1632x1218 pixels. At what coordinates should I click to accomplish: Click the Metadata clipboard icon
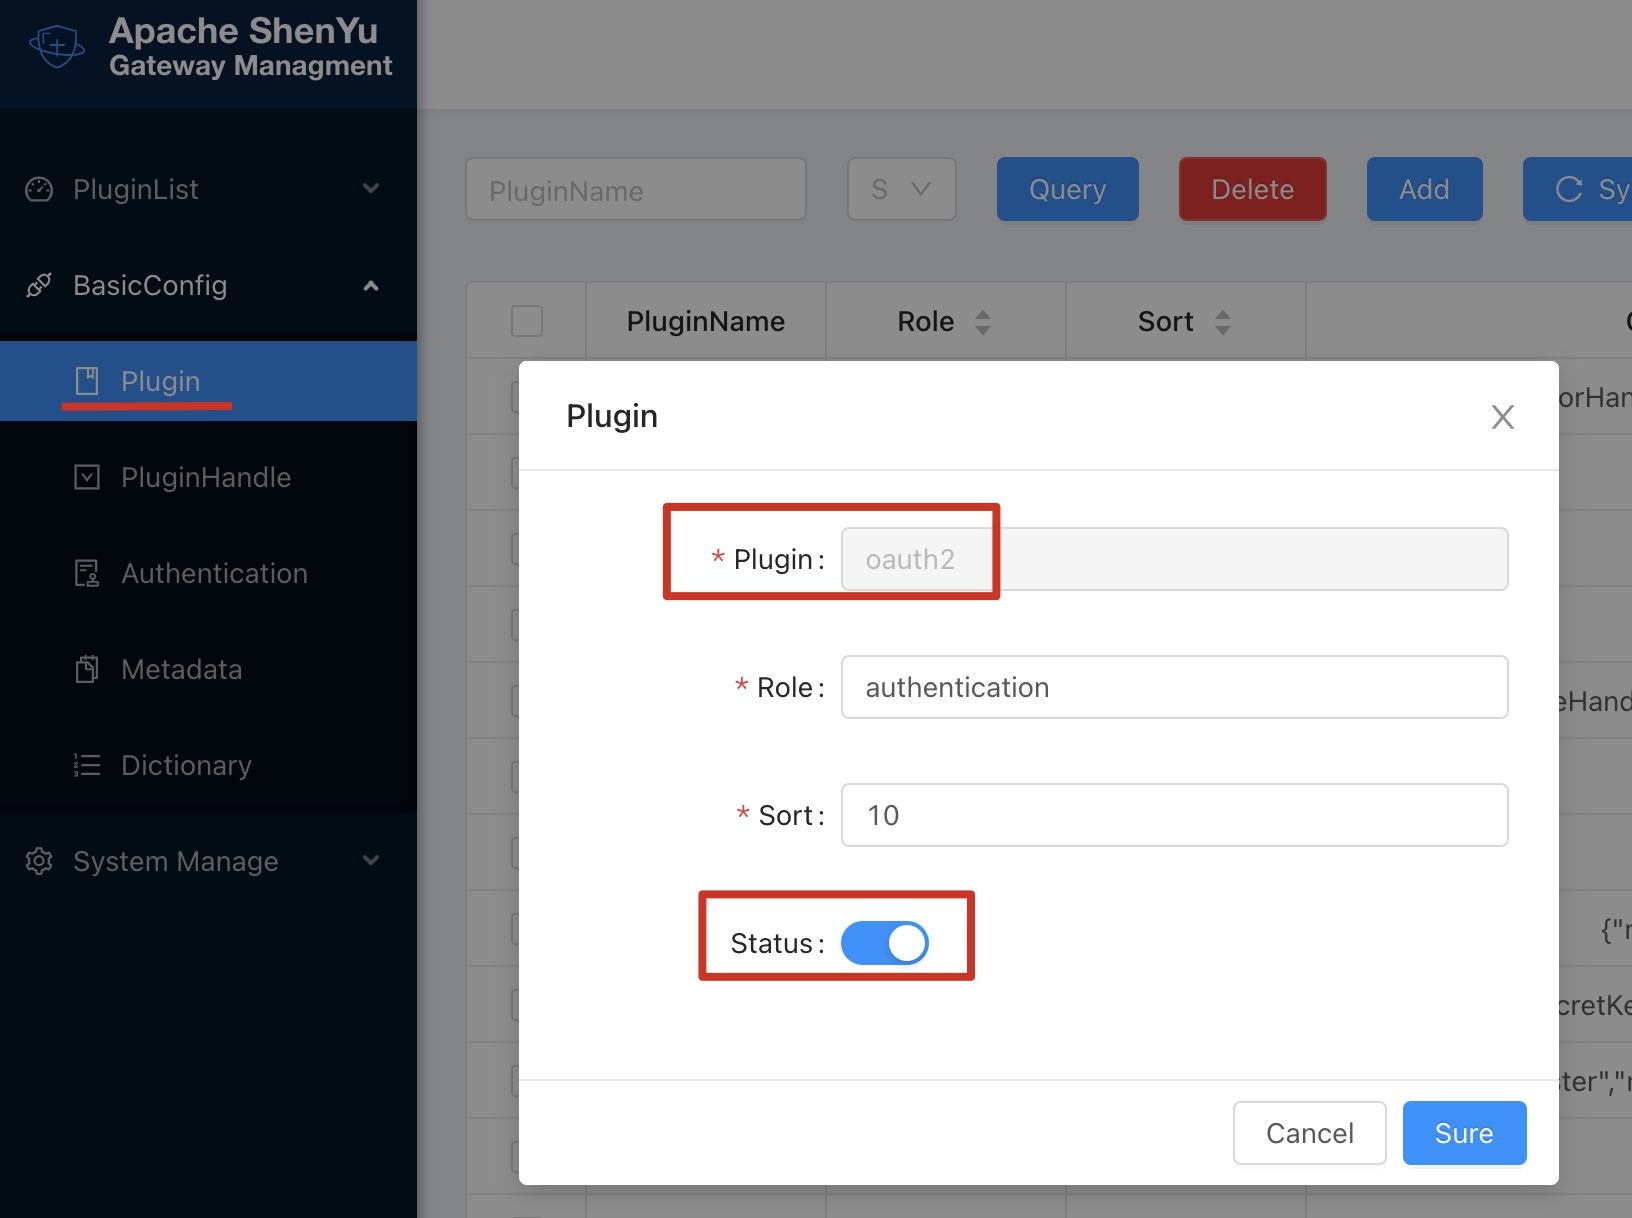[87, 669]
